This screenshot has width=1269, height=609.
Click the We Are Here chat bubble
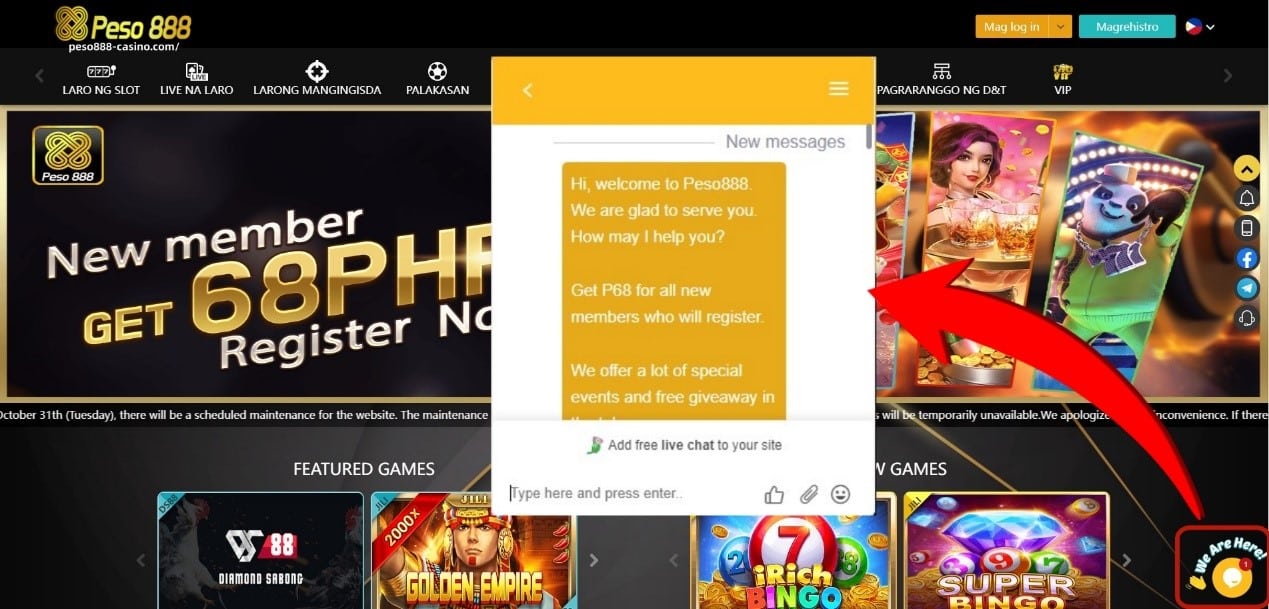[1223, 566]
